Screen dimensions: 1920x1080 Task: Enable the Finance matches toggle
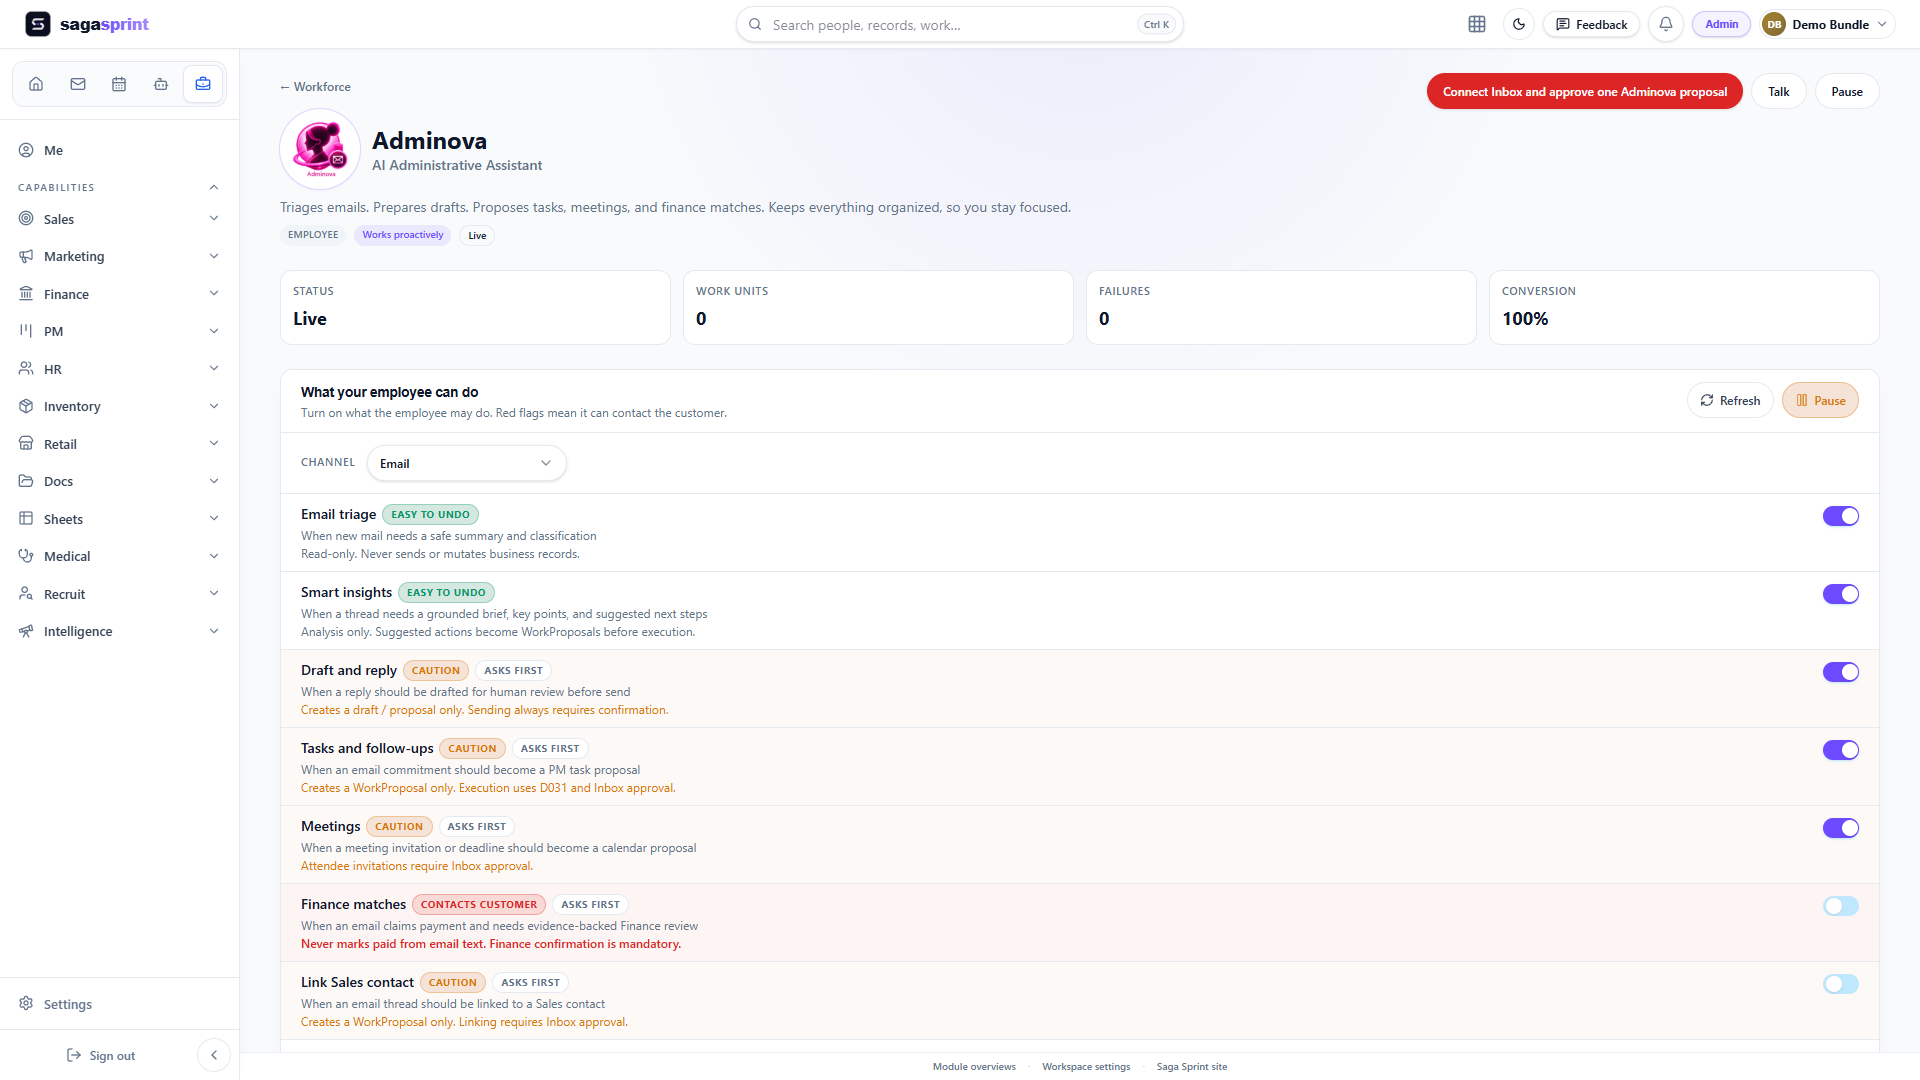pyautogui.click(x=1840, y=906)
